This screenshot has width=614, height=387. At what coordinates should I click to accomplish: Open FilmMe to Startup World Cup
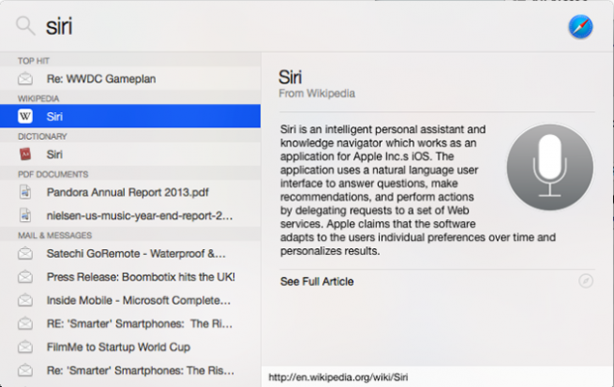tap(130, 347)
